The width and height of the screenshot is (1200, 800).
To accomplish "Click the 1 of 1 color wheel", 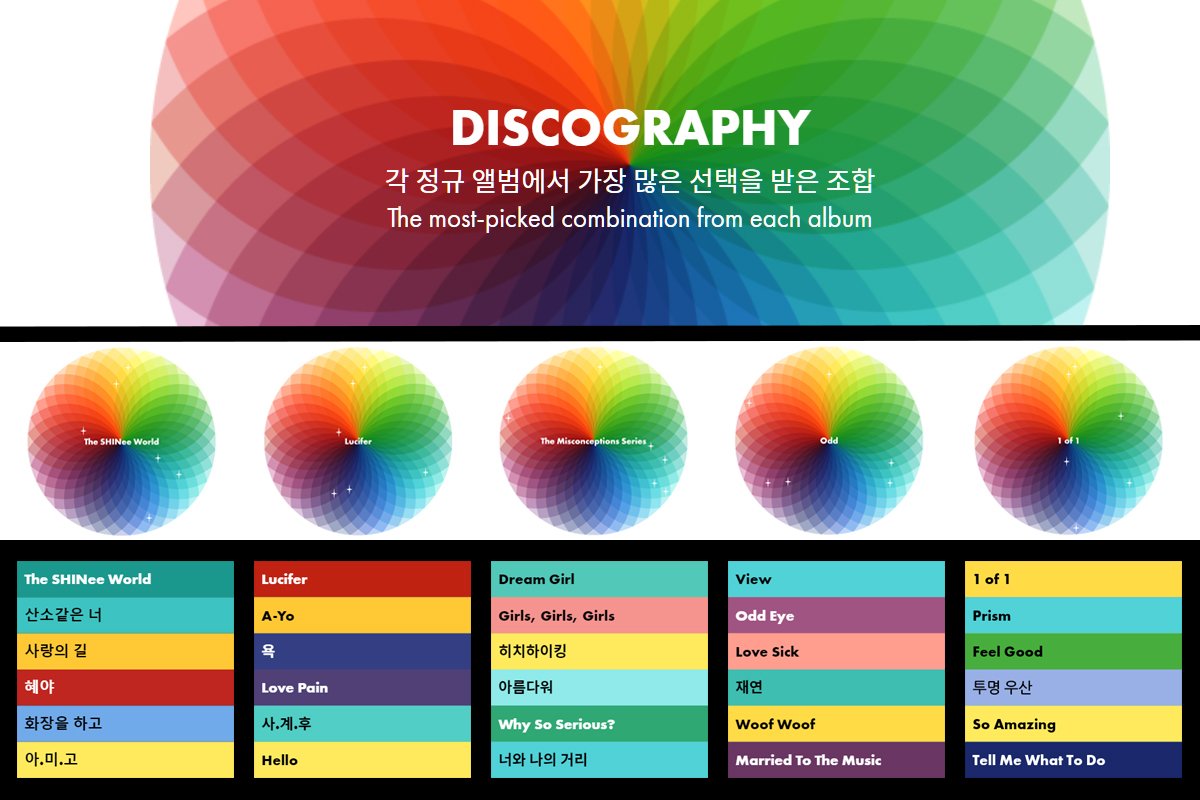I will 1068,441.
